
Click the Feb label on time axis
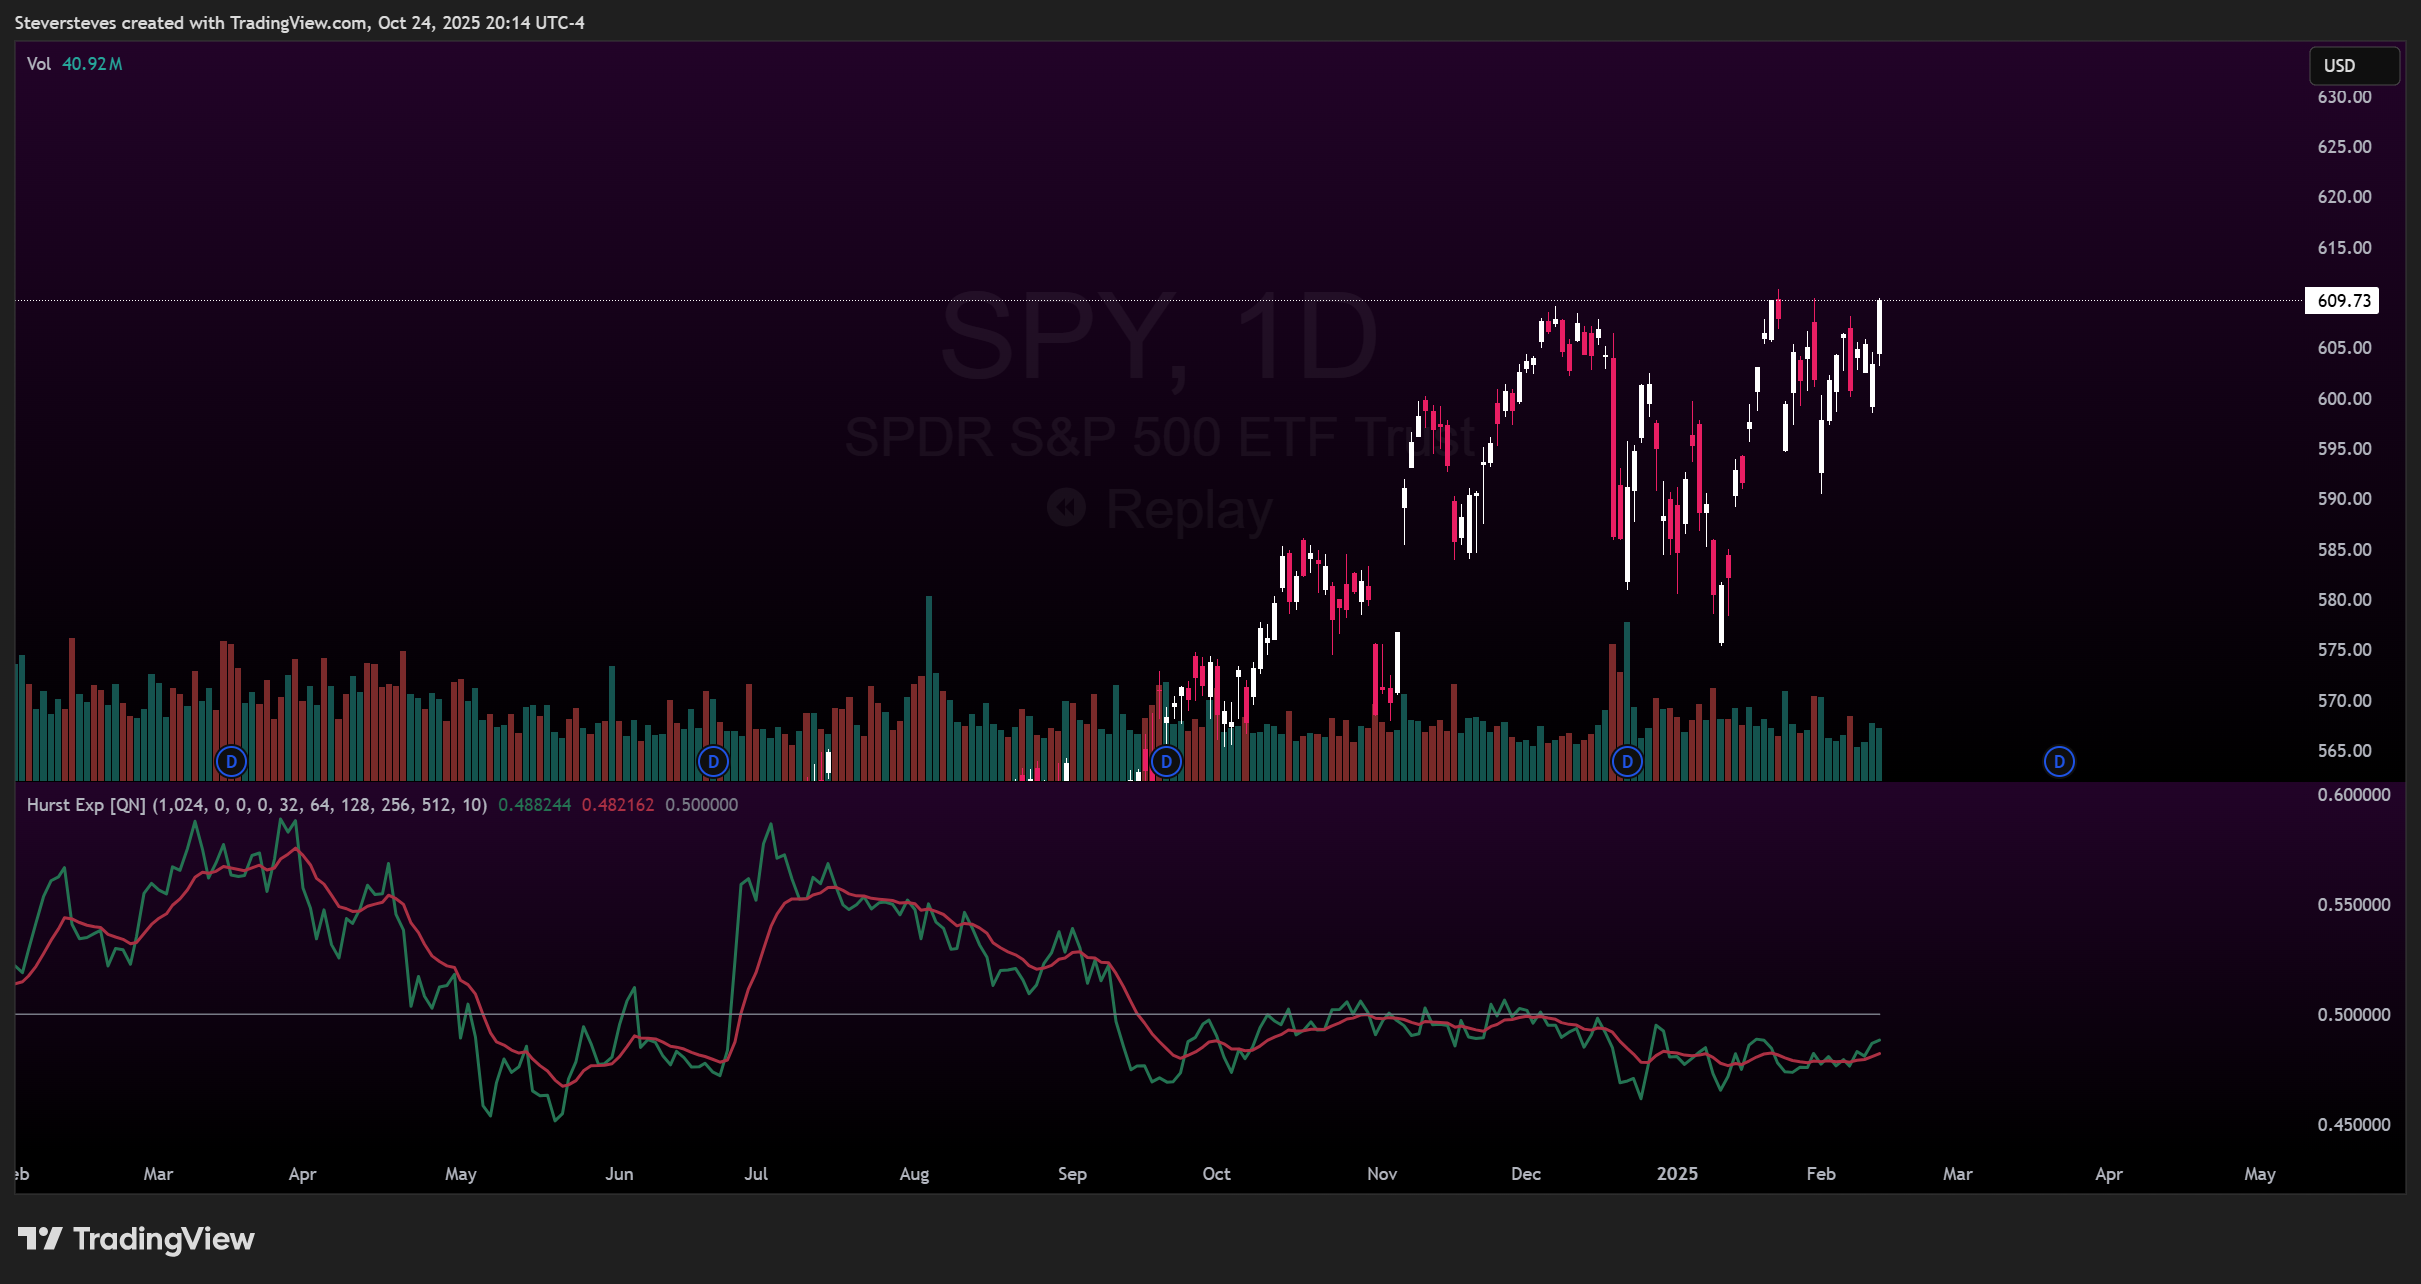[1821, 1174]
